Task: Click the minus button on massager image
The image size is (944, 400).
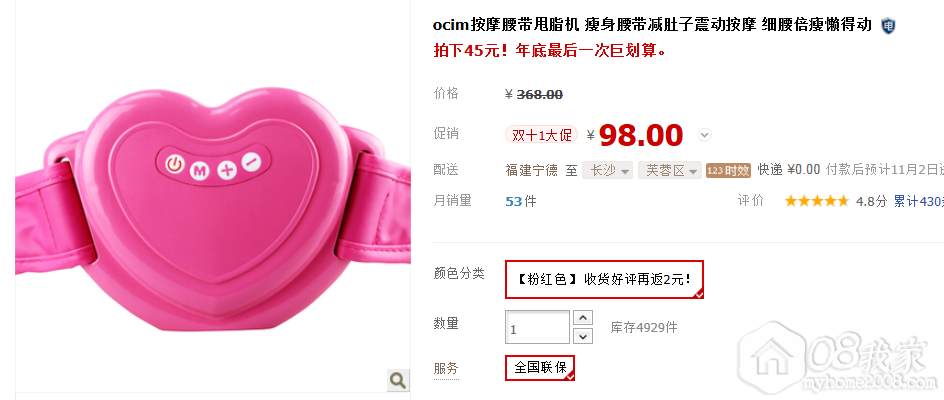Action: point(252,161)
